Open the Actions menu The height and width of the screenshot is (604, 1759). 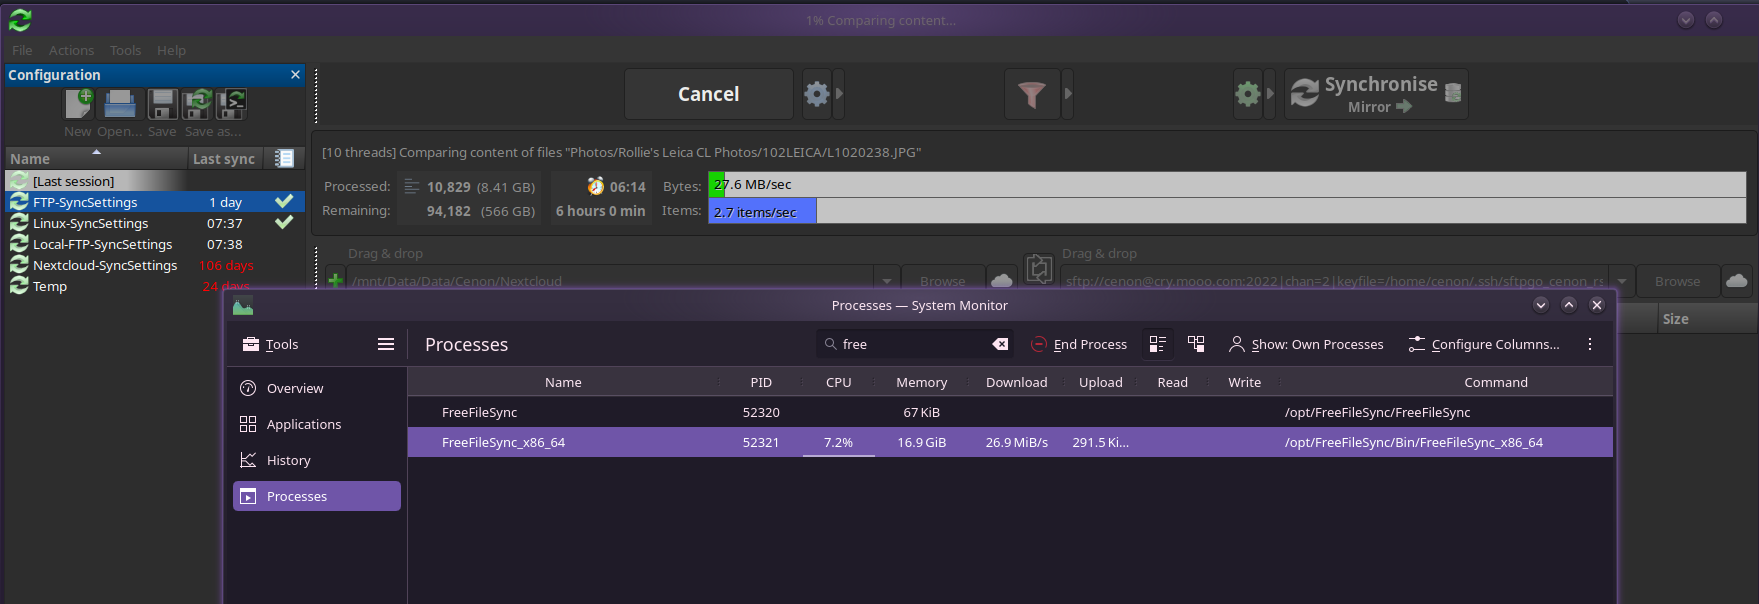coord(71,50)
